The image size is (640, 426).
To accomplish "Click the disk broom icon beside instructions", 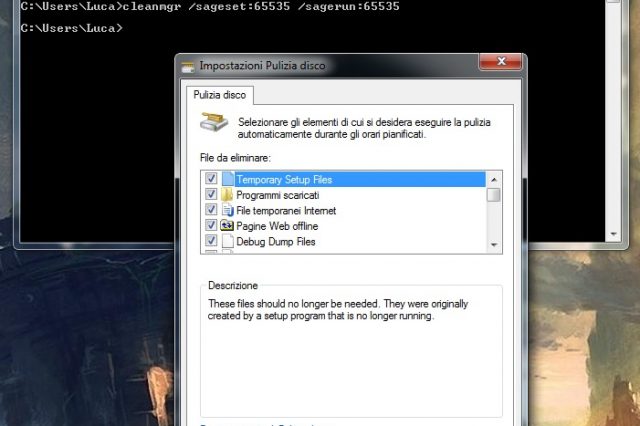I will click(214, 122).
